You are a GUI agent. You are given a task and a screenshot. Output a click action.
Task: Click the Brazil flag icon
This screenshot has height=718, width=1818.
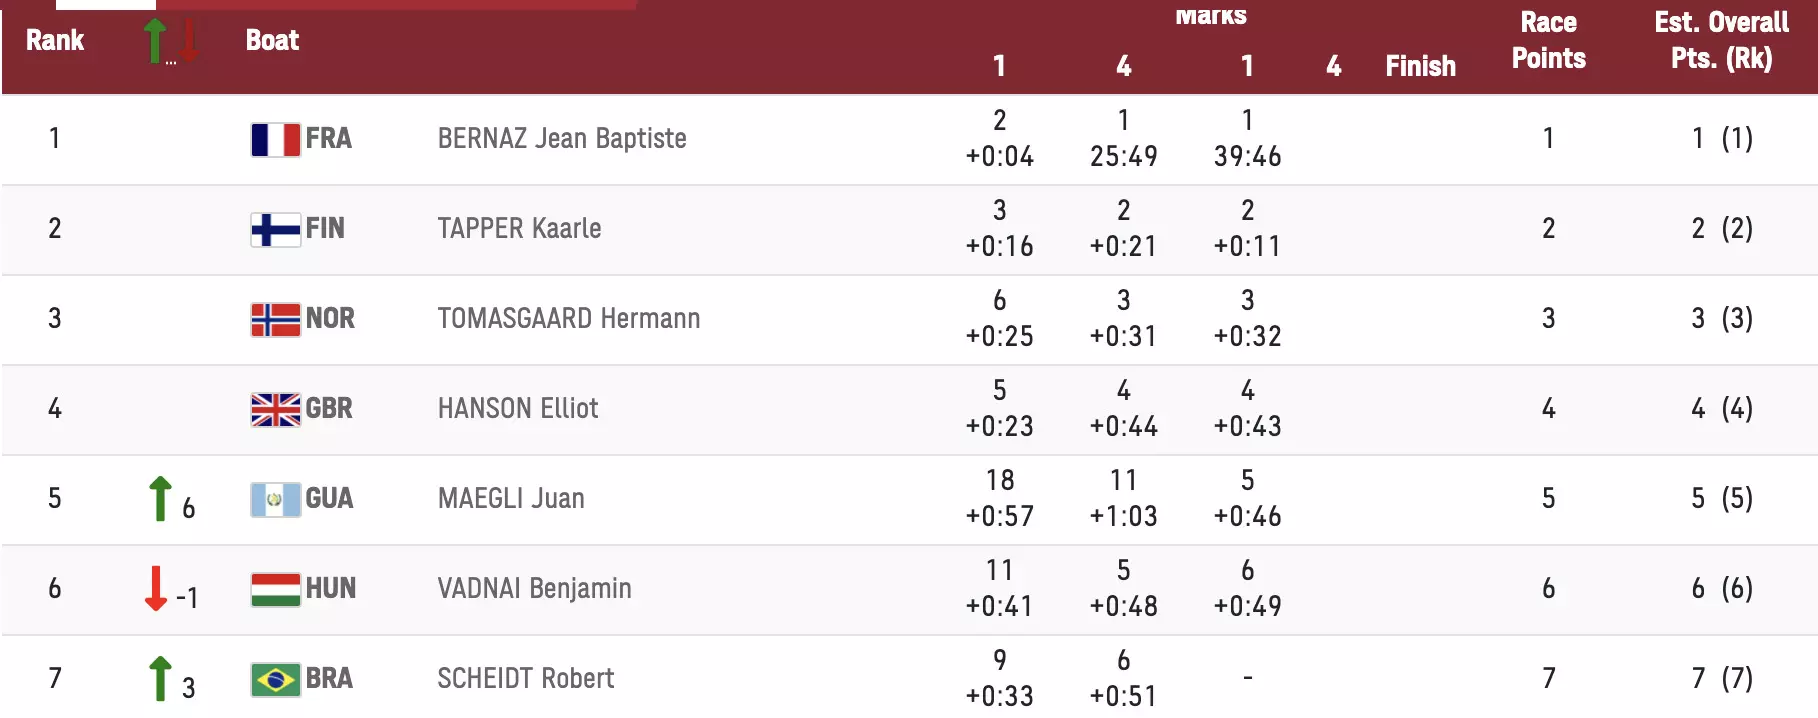click(275, 679)
